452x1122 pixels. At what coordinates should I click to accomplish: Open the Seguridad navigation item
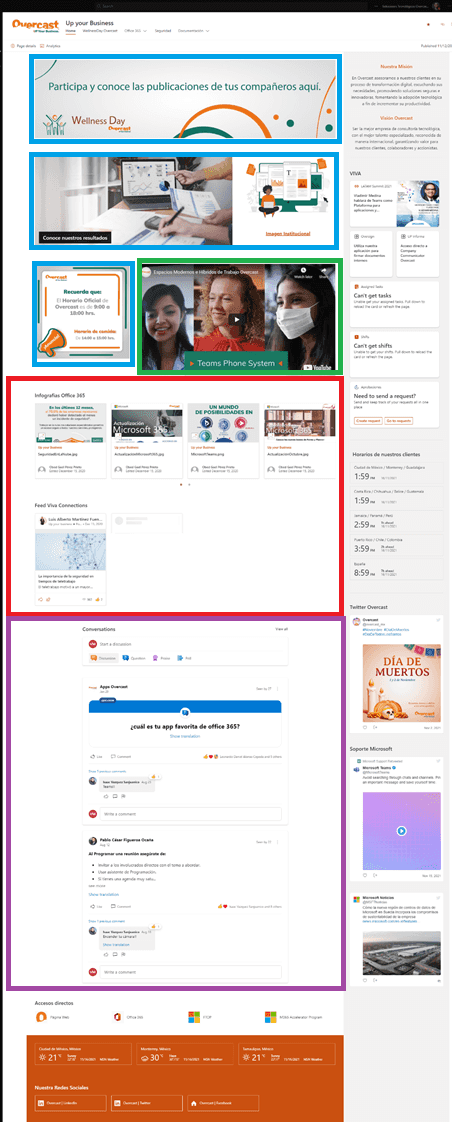coord(162,31)
